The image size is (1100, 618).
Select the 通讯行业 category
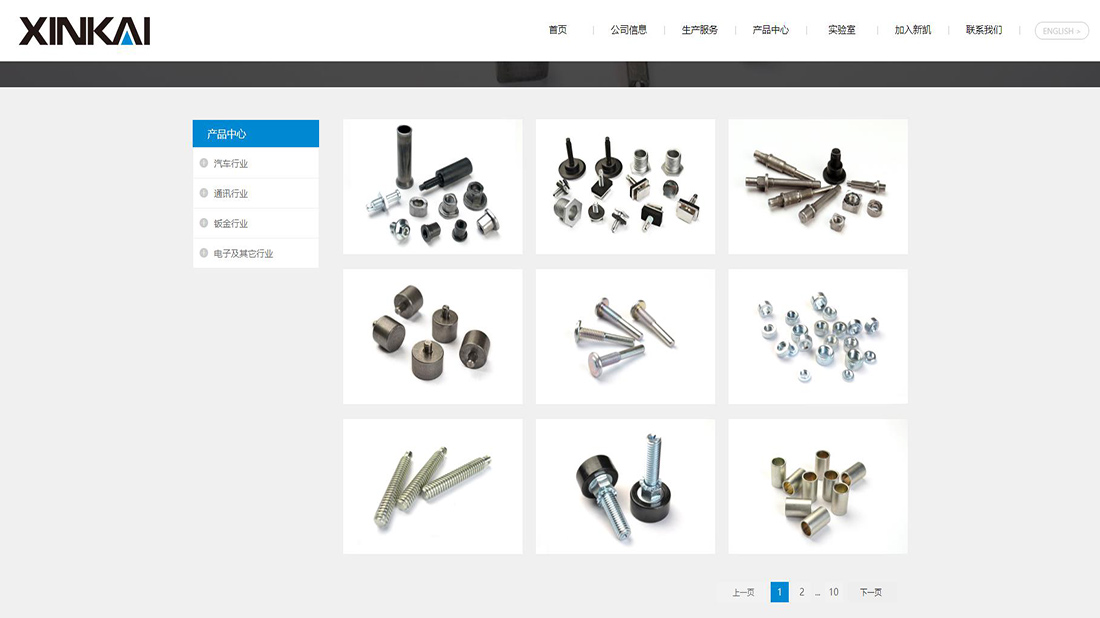tap(230, 193)
